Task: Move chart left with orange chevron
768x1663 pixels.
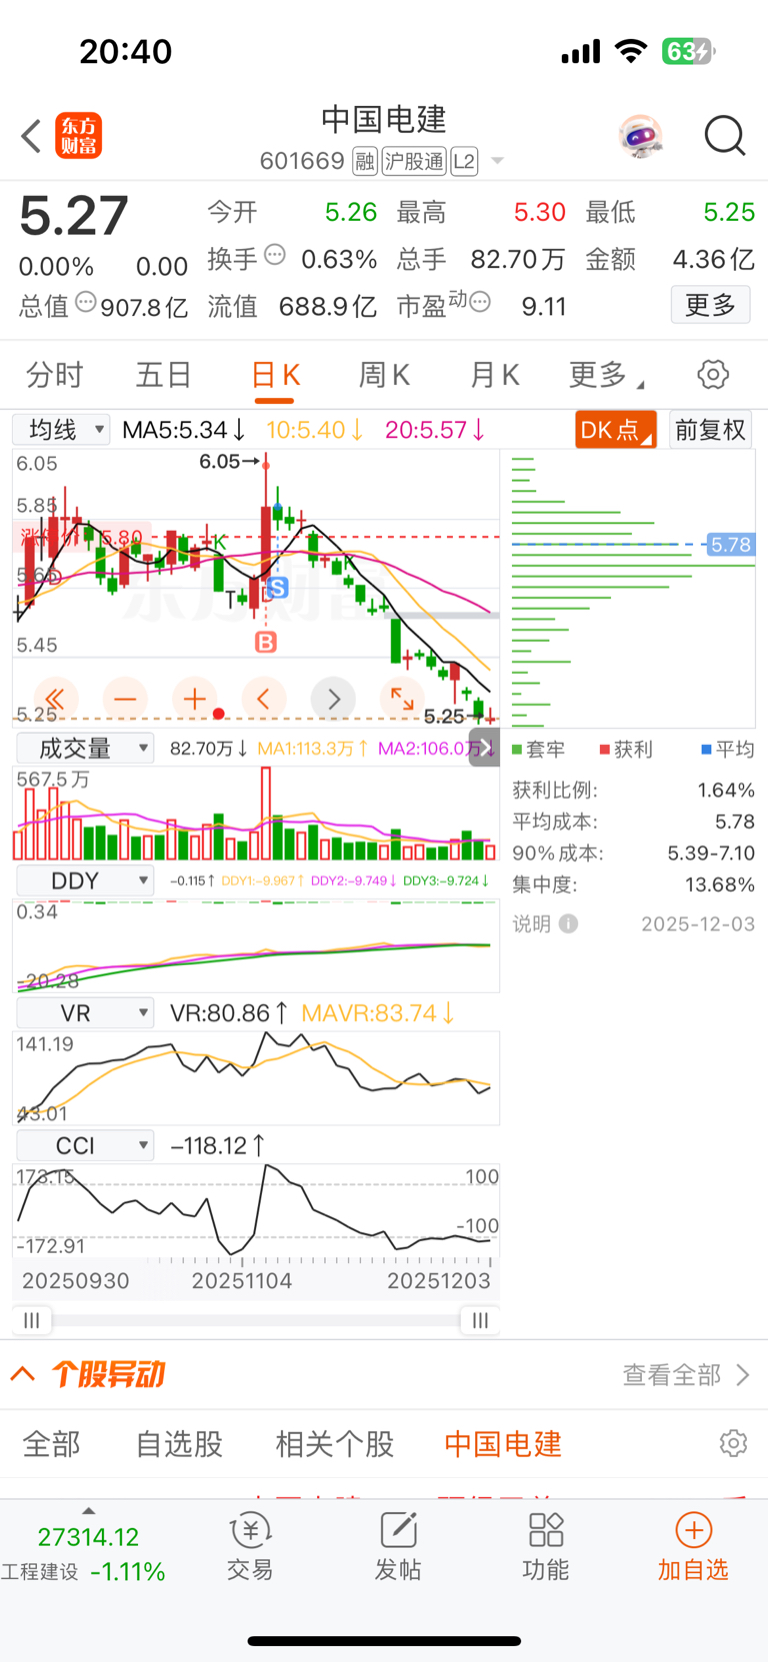Action: pos(264,699)
